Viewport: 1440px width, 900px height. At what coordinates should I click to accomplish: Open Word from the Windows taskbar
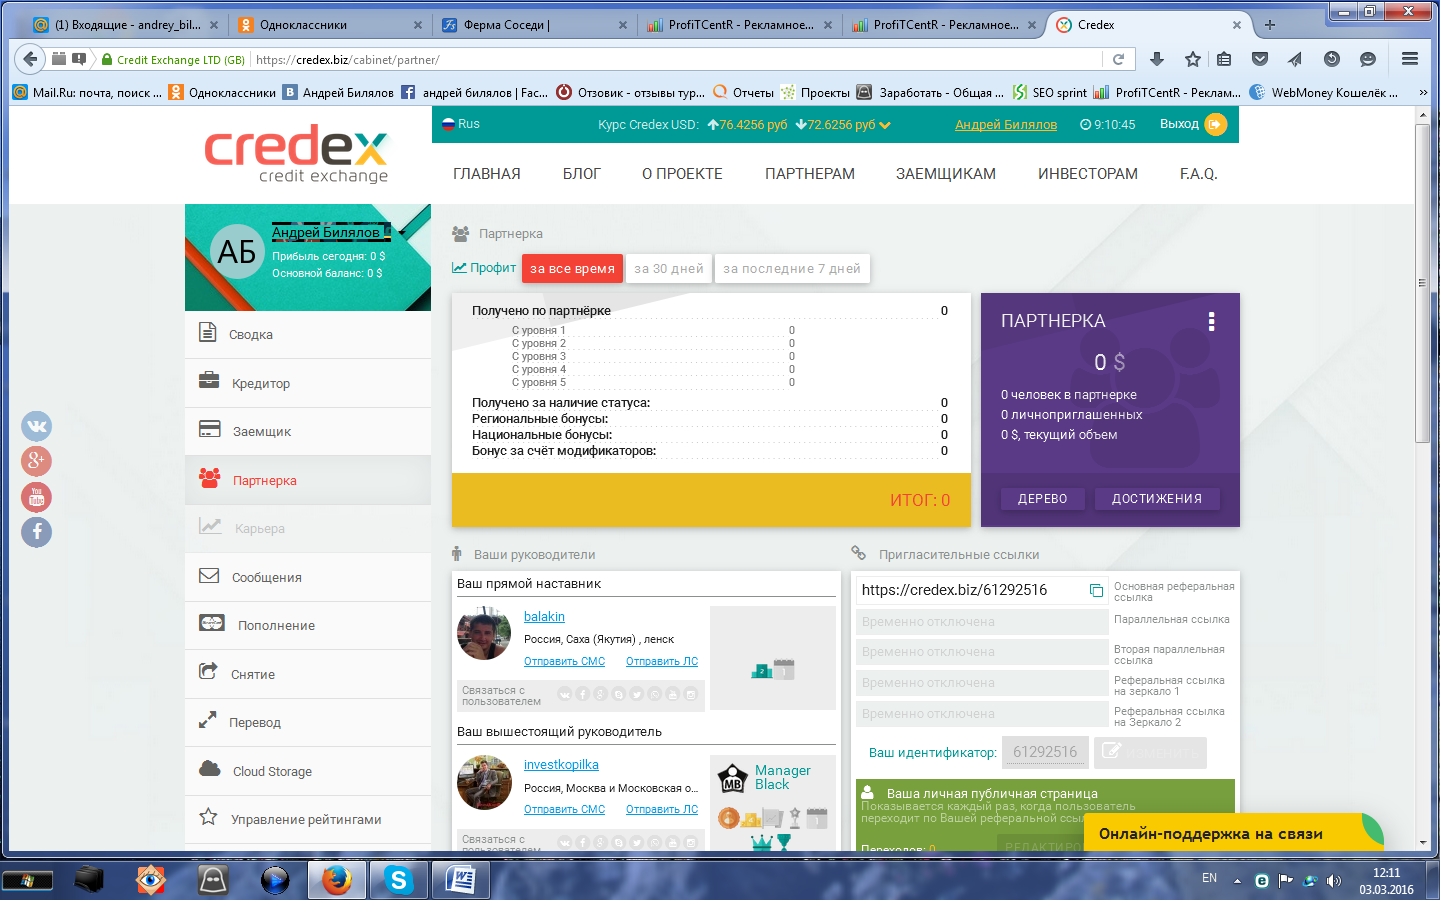pos(461,880)
